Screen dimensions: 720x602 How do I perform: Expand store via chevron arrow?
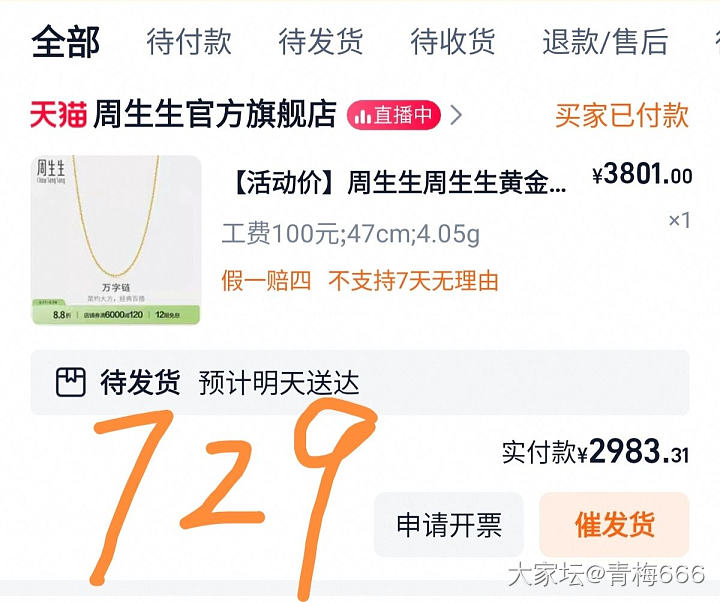tap(456, 115)
